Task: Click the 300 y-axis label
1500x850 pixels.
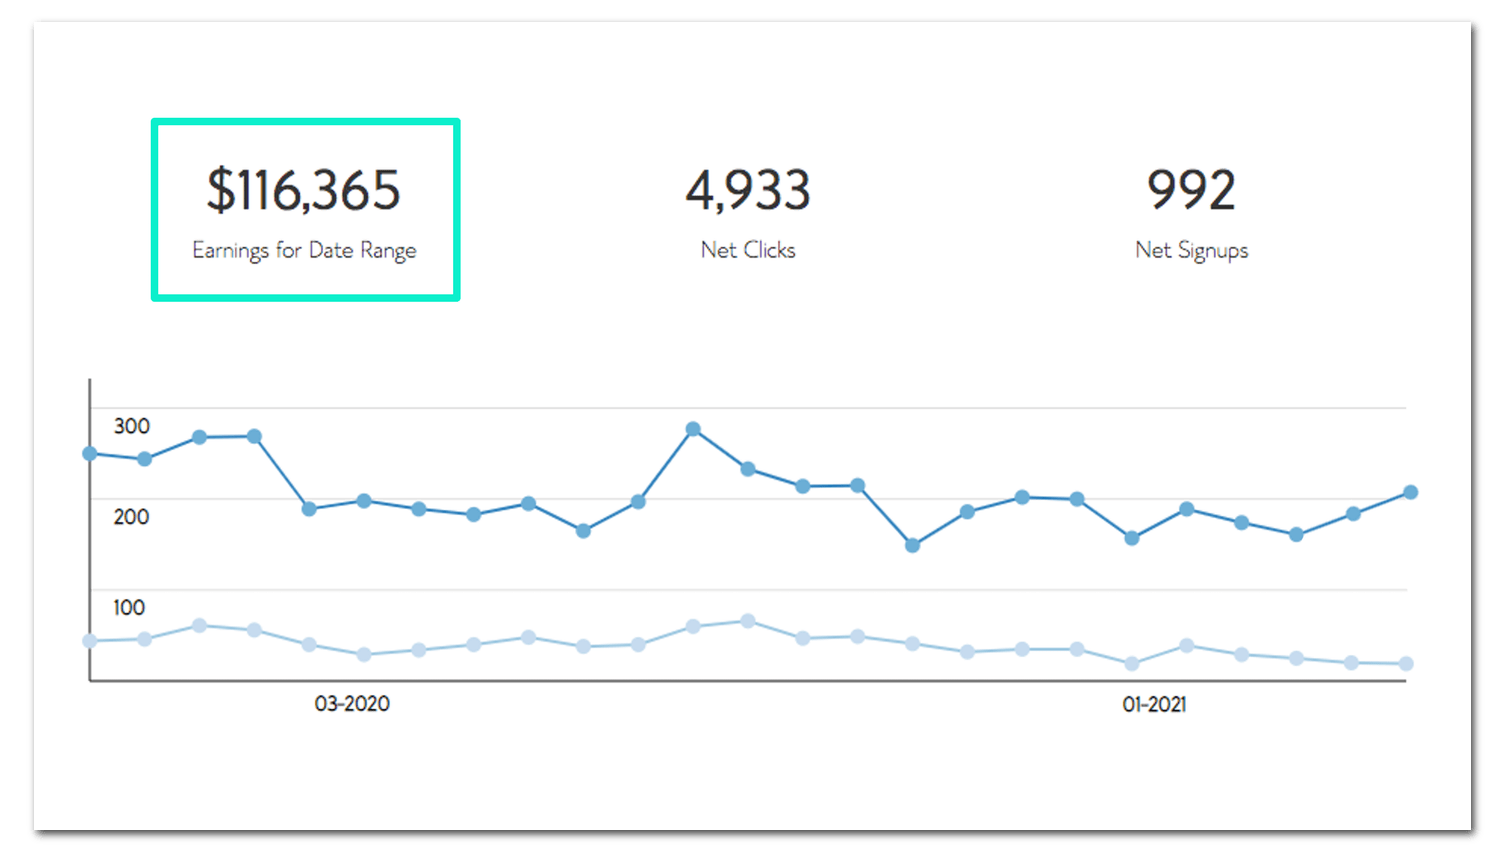Action: (x=131, y=426)
